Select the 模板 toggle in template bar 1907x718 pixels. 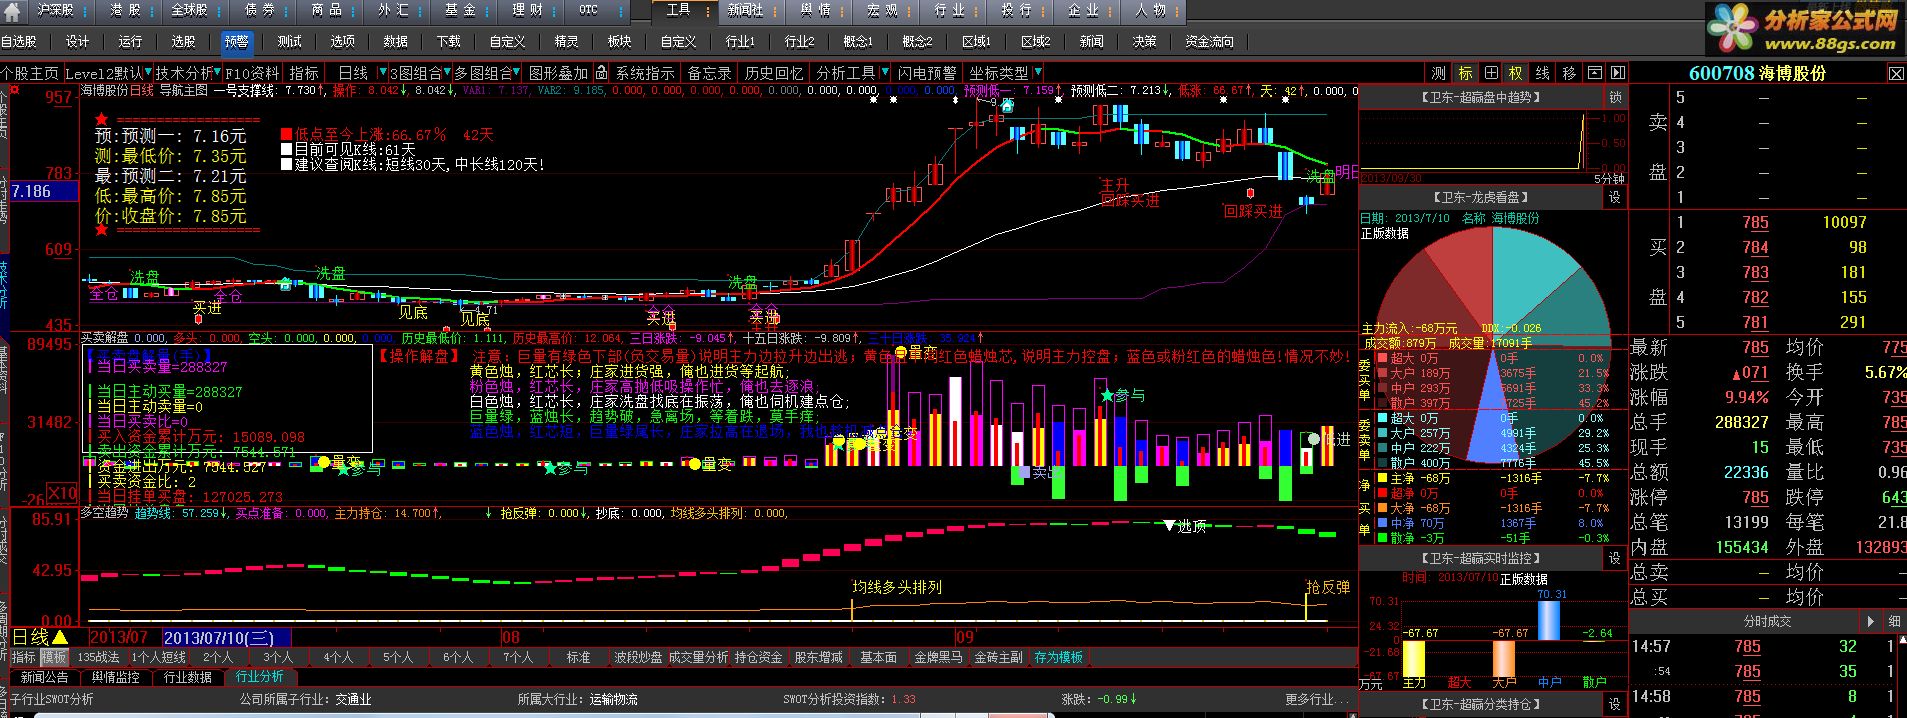pyautogui.click(x=53, y=658)
